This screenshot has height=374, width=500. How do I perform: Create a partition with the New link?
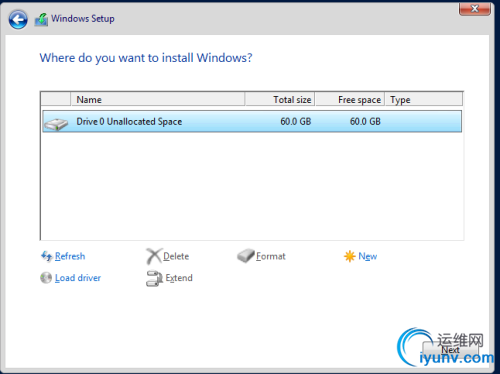tap(368, 256)
